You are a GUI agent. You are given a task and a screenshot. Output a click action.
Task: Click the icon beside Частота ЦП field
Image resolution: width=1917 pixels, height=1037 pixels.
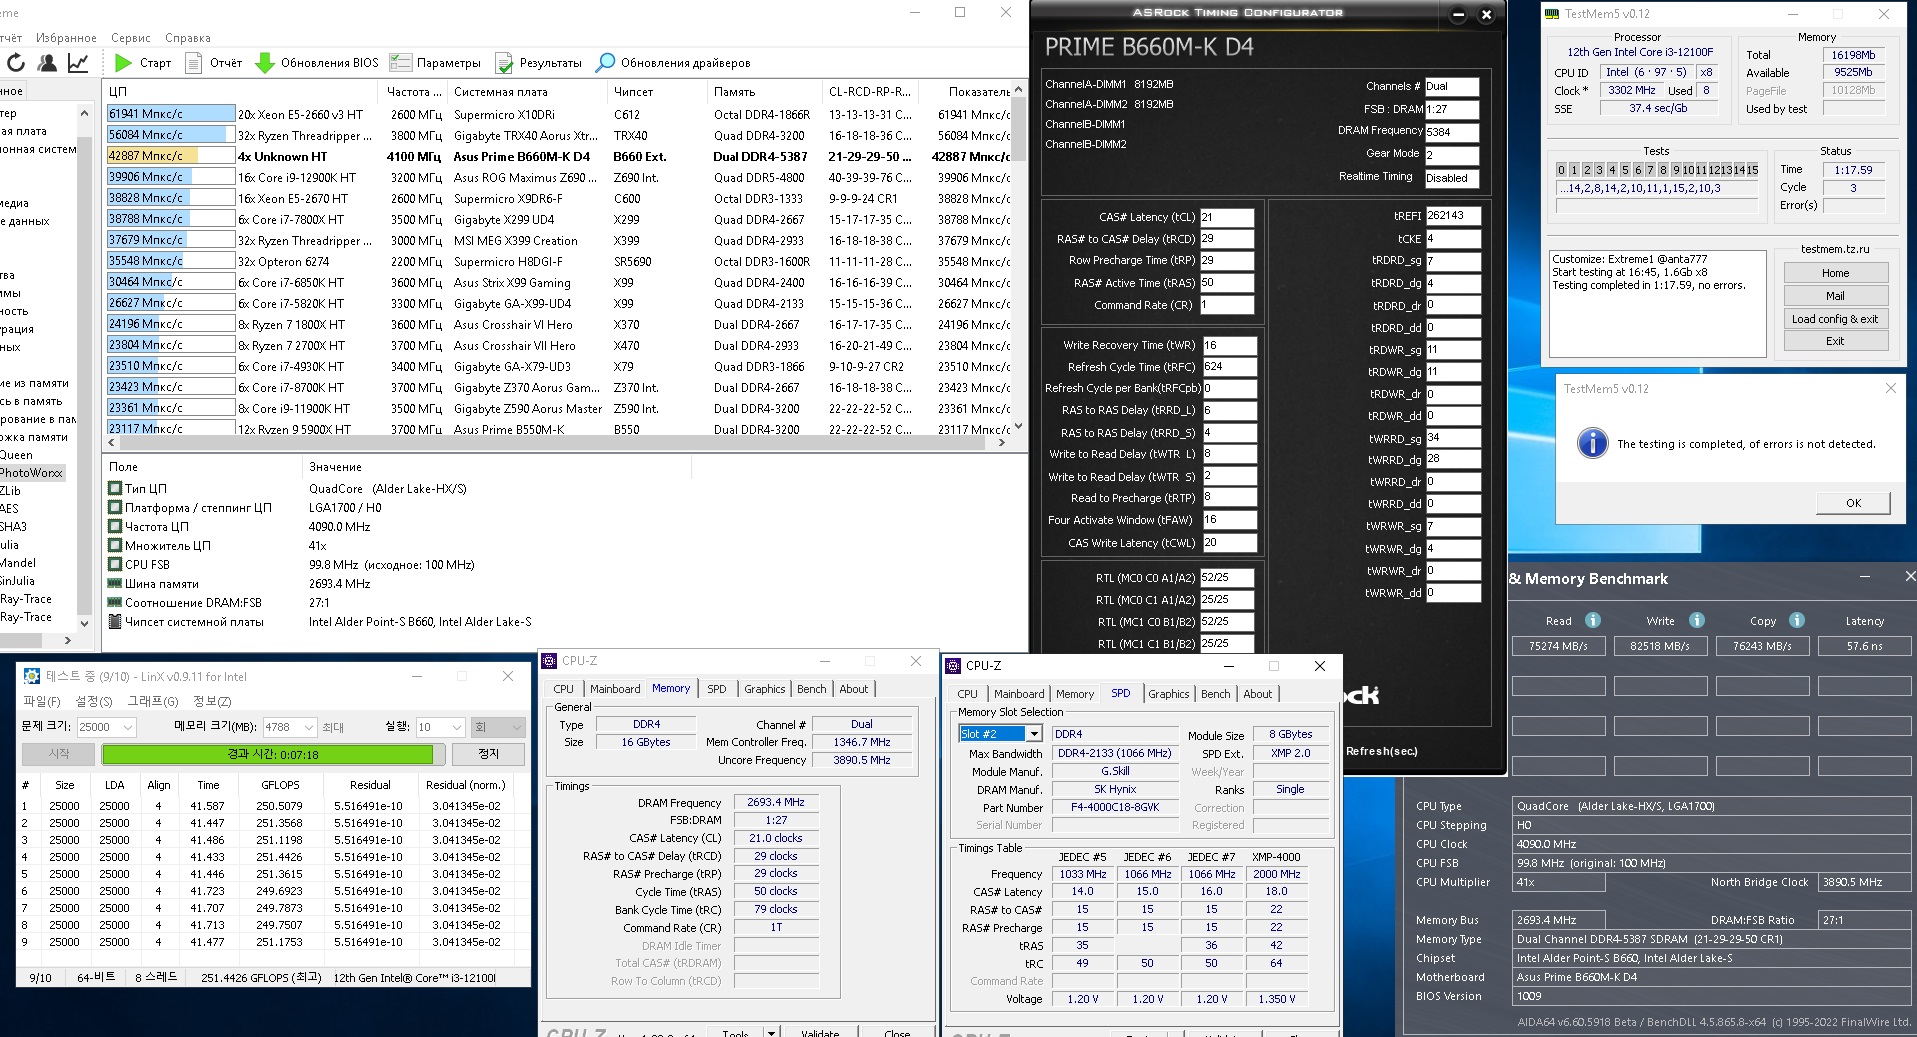115,527
